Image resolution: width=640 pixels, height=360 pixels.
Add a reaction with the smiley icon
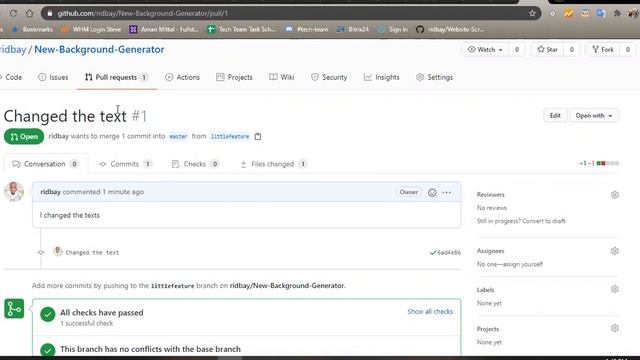[x=432, y=192]
